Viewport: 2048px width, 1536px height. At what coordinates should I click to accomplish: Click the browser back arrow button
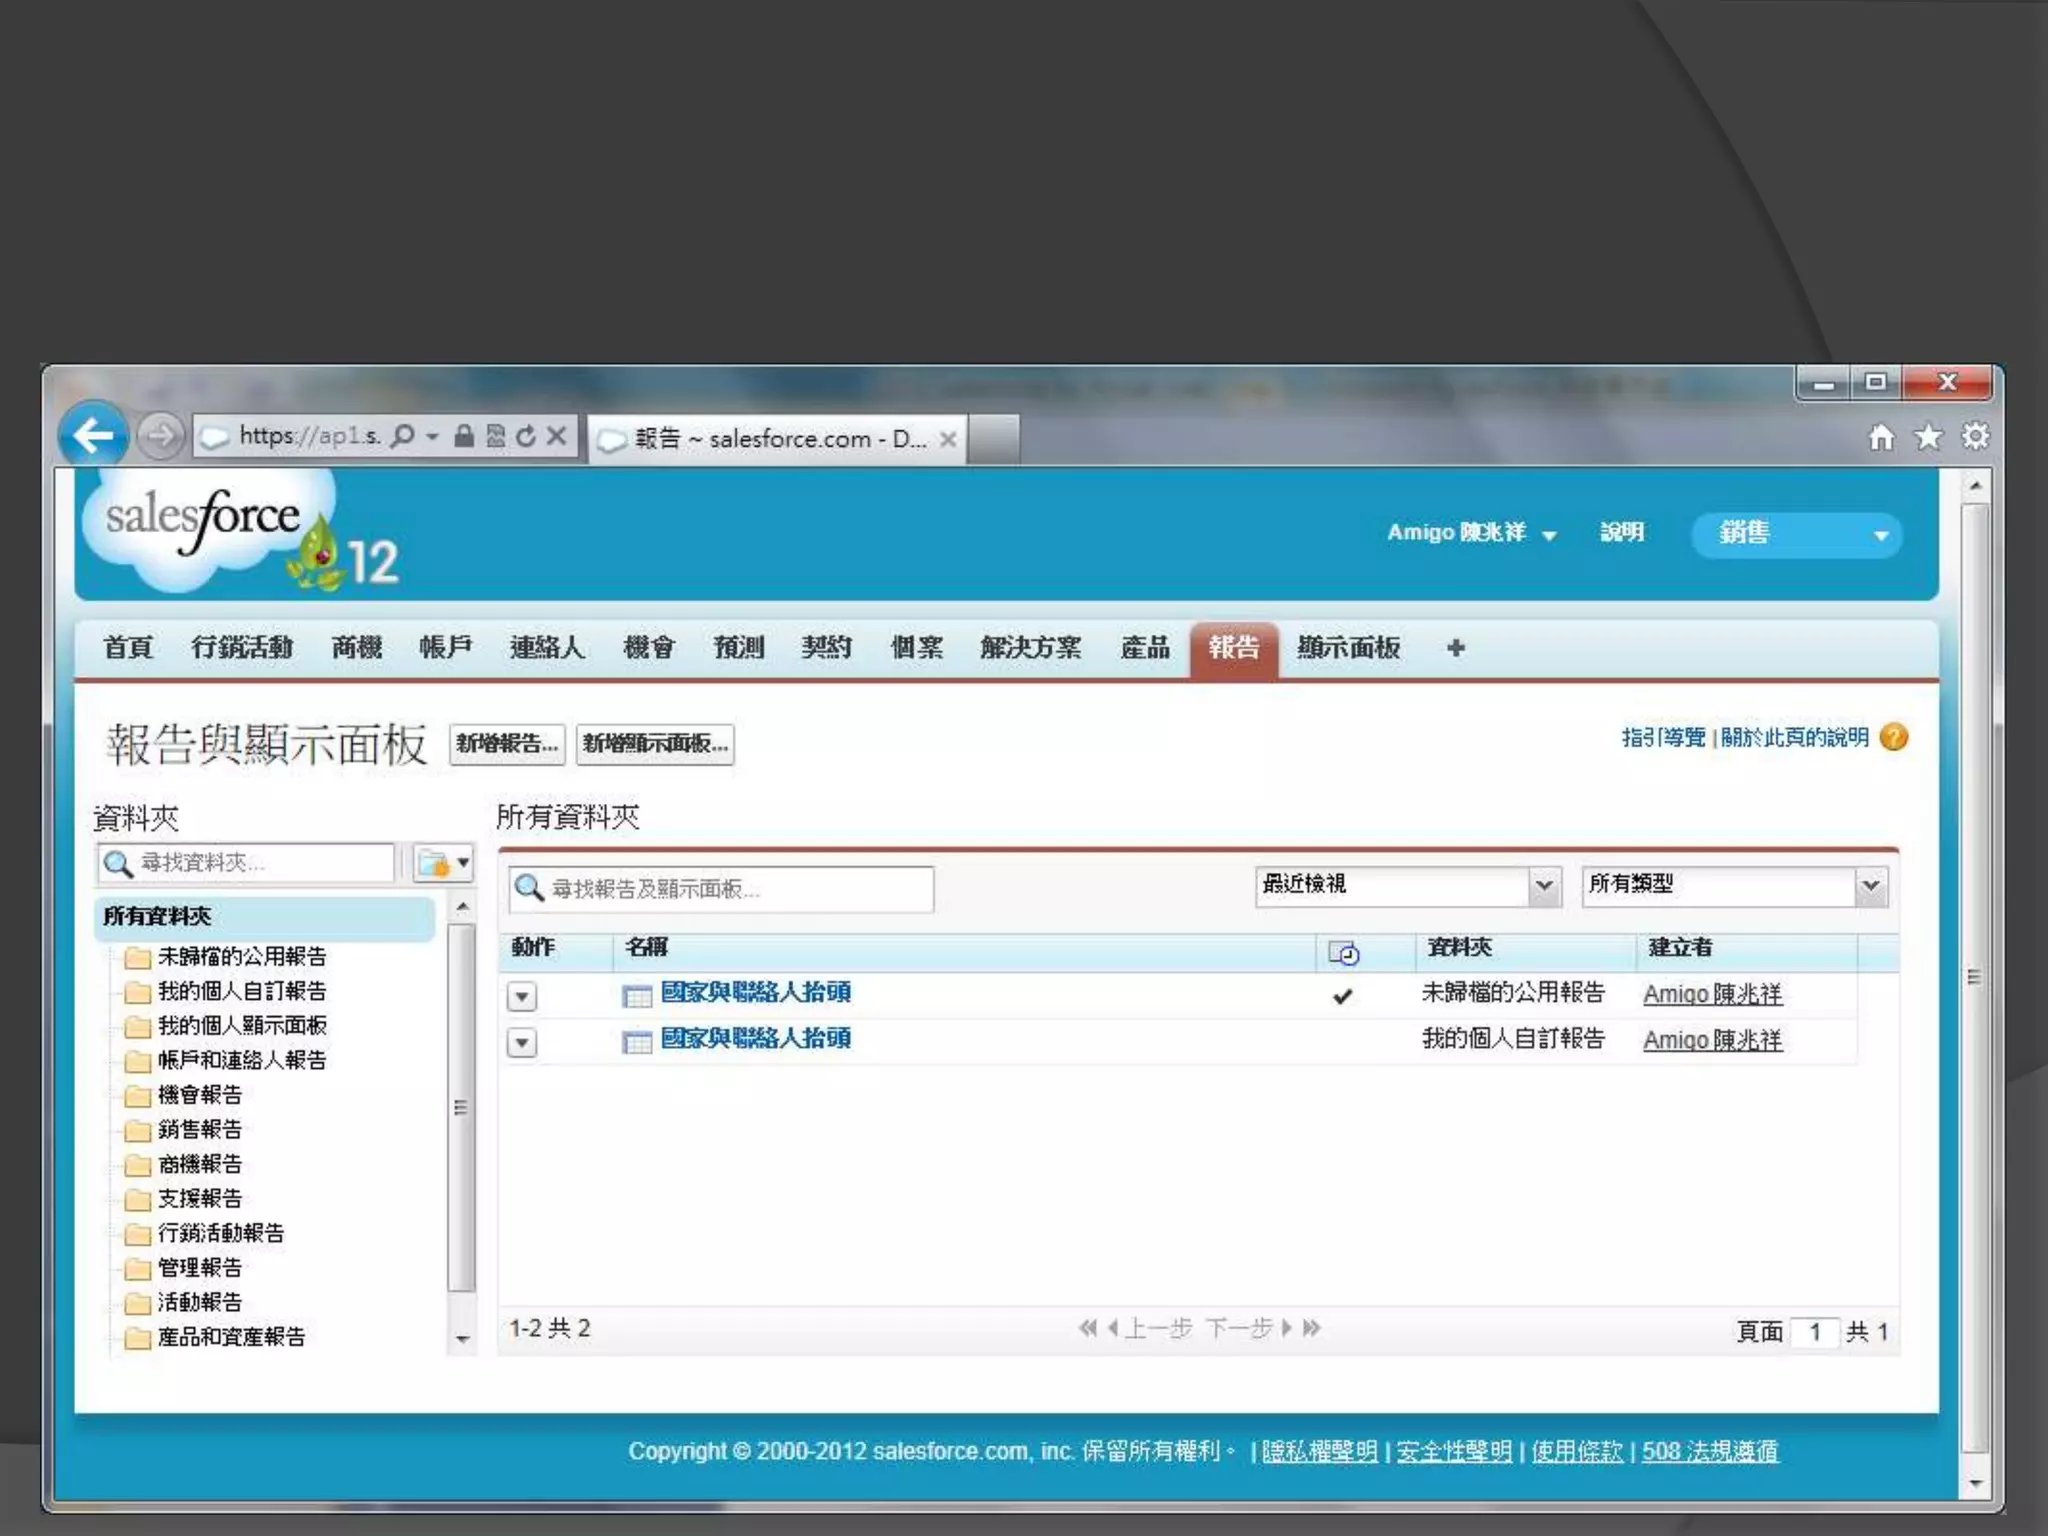point(93,435)
